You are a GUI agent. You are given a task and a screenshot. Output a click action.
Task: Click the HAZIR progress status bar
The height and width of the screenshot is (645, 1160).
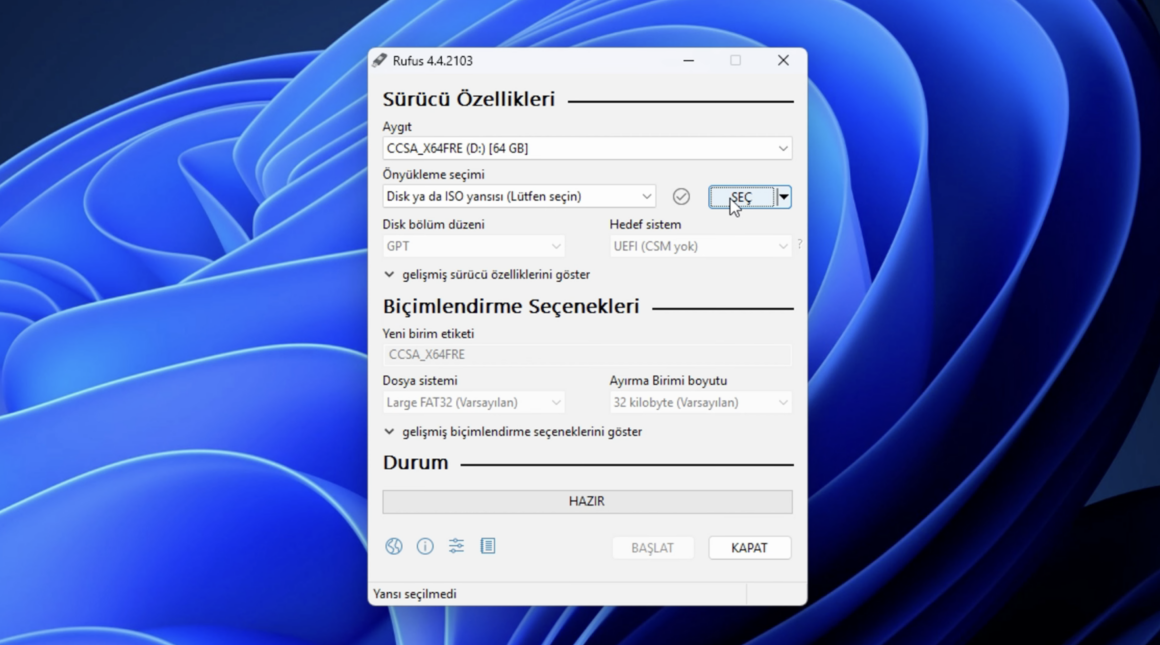click(587, 502)
